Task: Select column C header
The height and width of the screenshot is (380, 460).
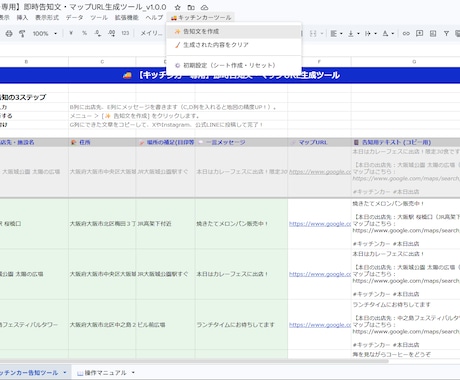Action: 102,62
